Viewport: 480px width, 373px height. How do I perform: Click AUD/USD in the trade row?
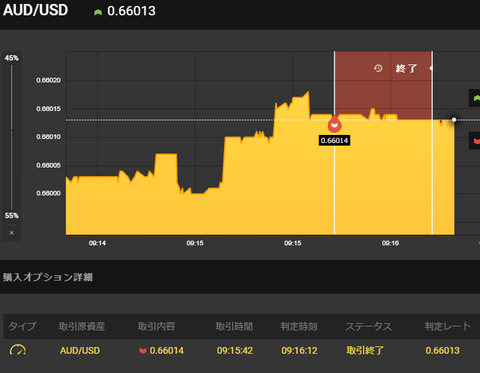click(80, 351)
